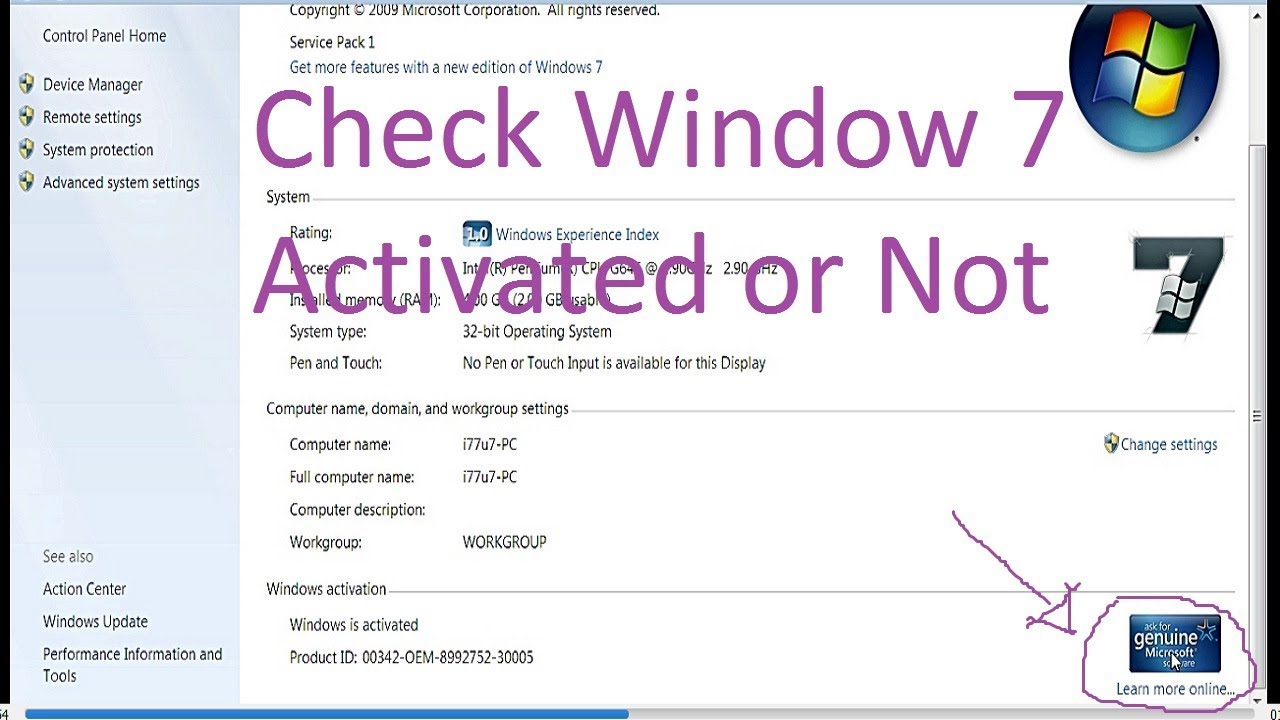Click the 32-bit Operating System value
1280x720 pixels.
[537, 332]
